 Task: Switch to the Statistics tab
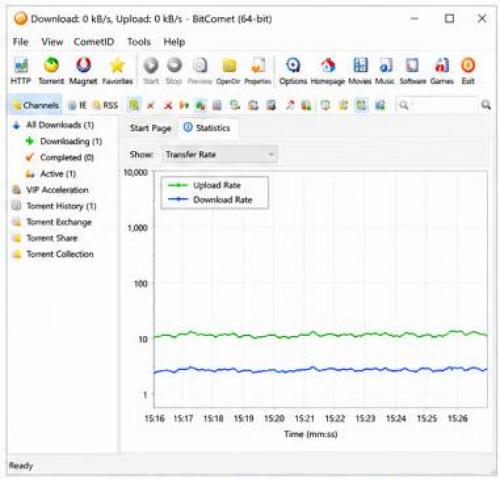pos(207,128)
